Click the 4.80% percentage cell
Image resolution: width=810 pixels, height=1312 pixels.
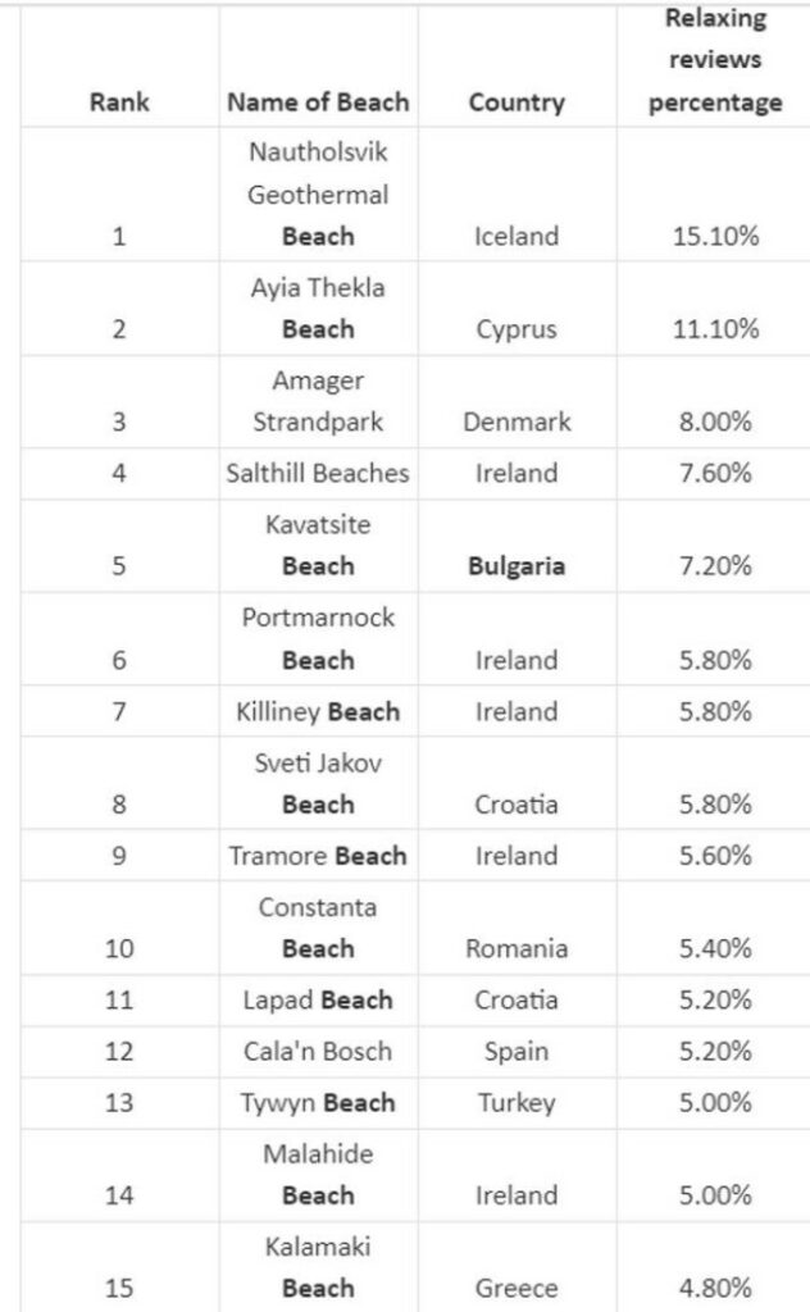pyautogui.click(x=715, y=1288)
